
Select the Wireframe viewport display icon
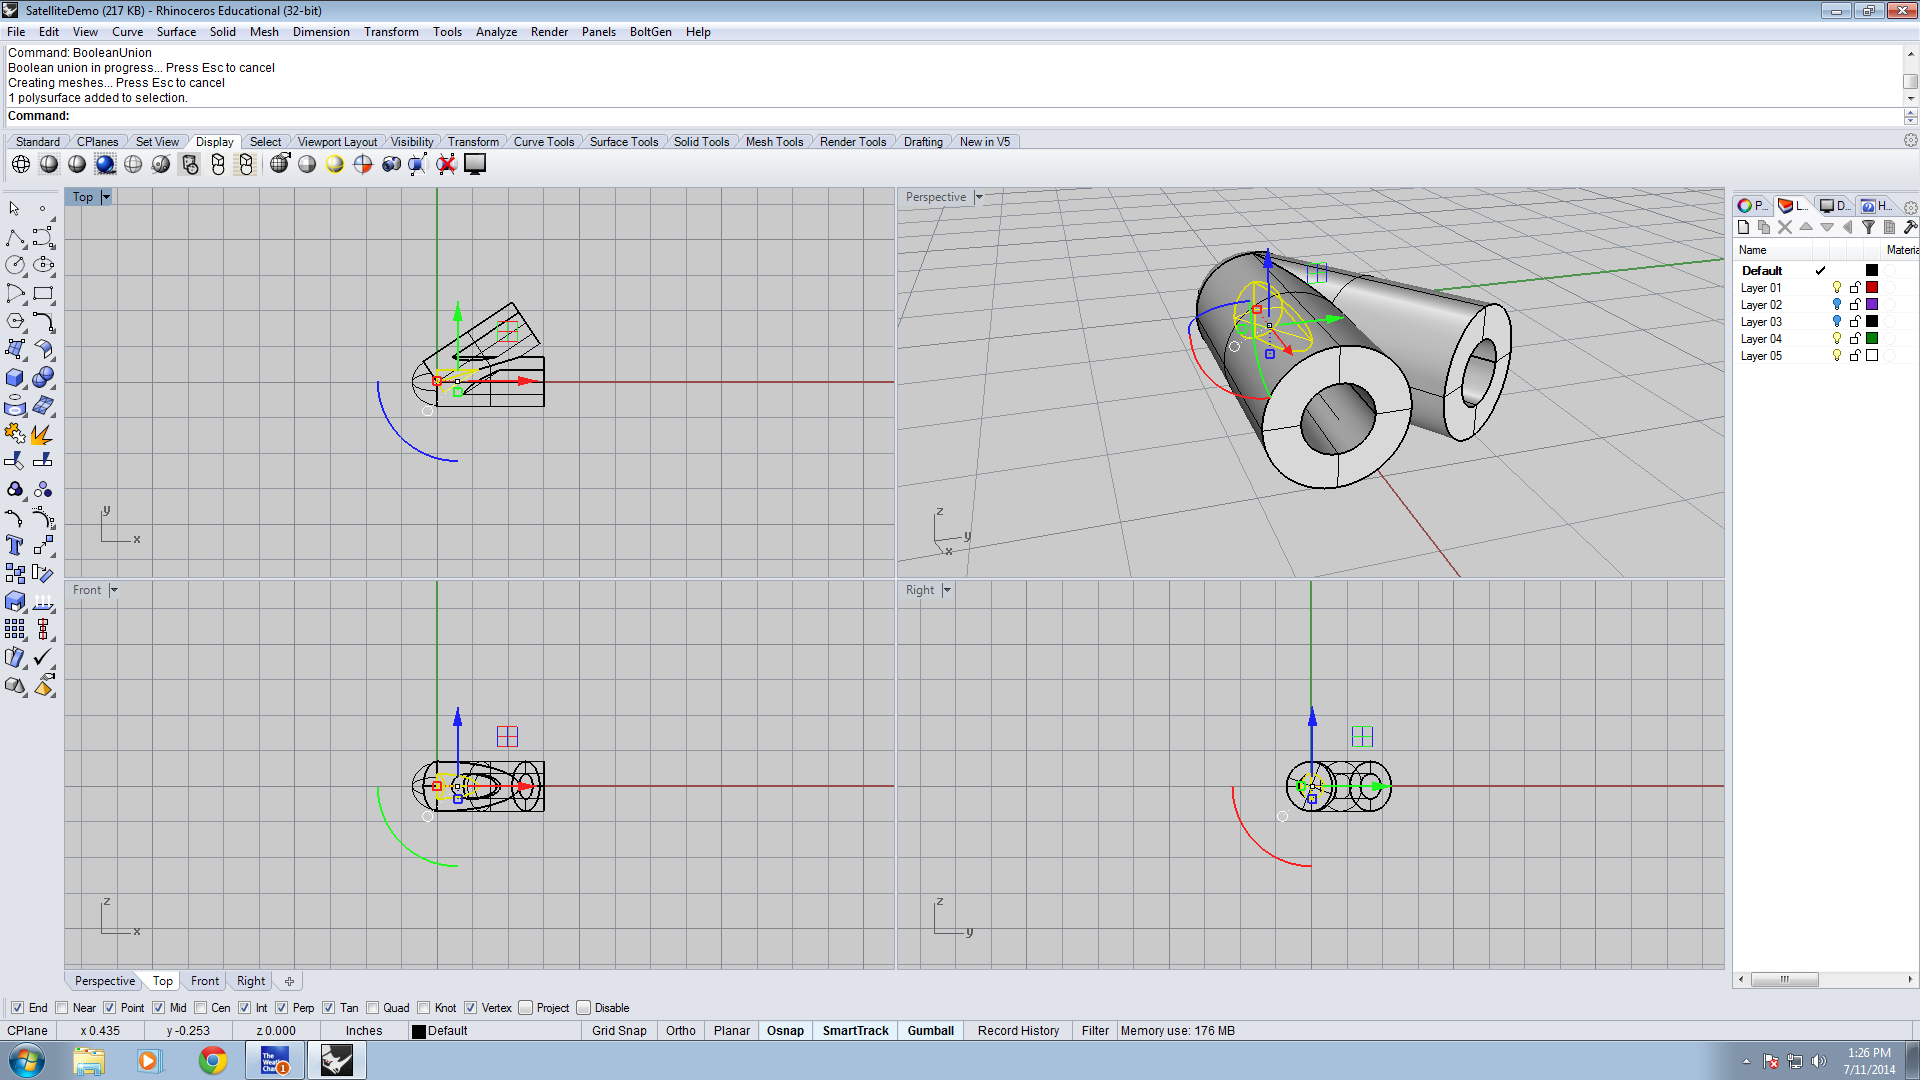(x=21, y=164)
